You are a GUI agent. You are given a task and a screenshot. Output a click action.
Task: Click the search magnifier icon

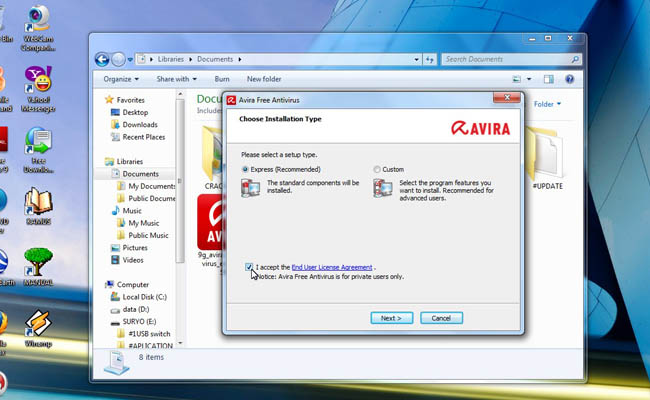[575, 59]
